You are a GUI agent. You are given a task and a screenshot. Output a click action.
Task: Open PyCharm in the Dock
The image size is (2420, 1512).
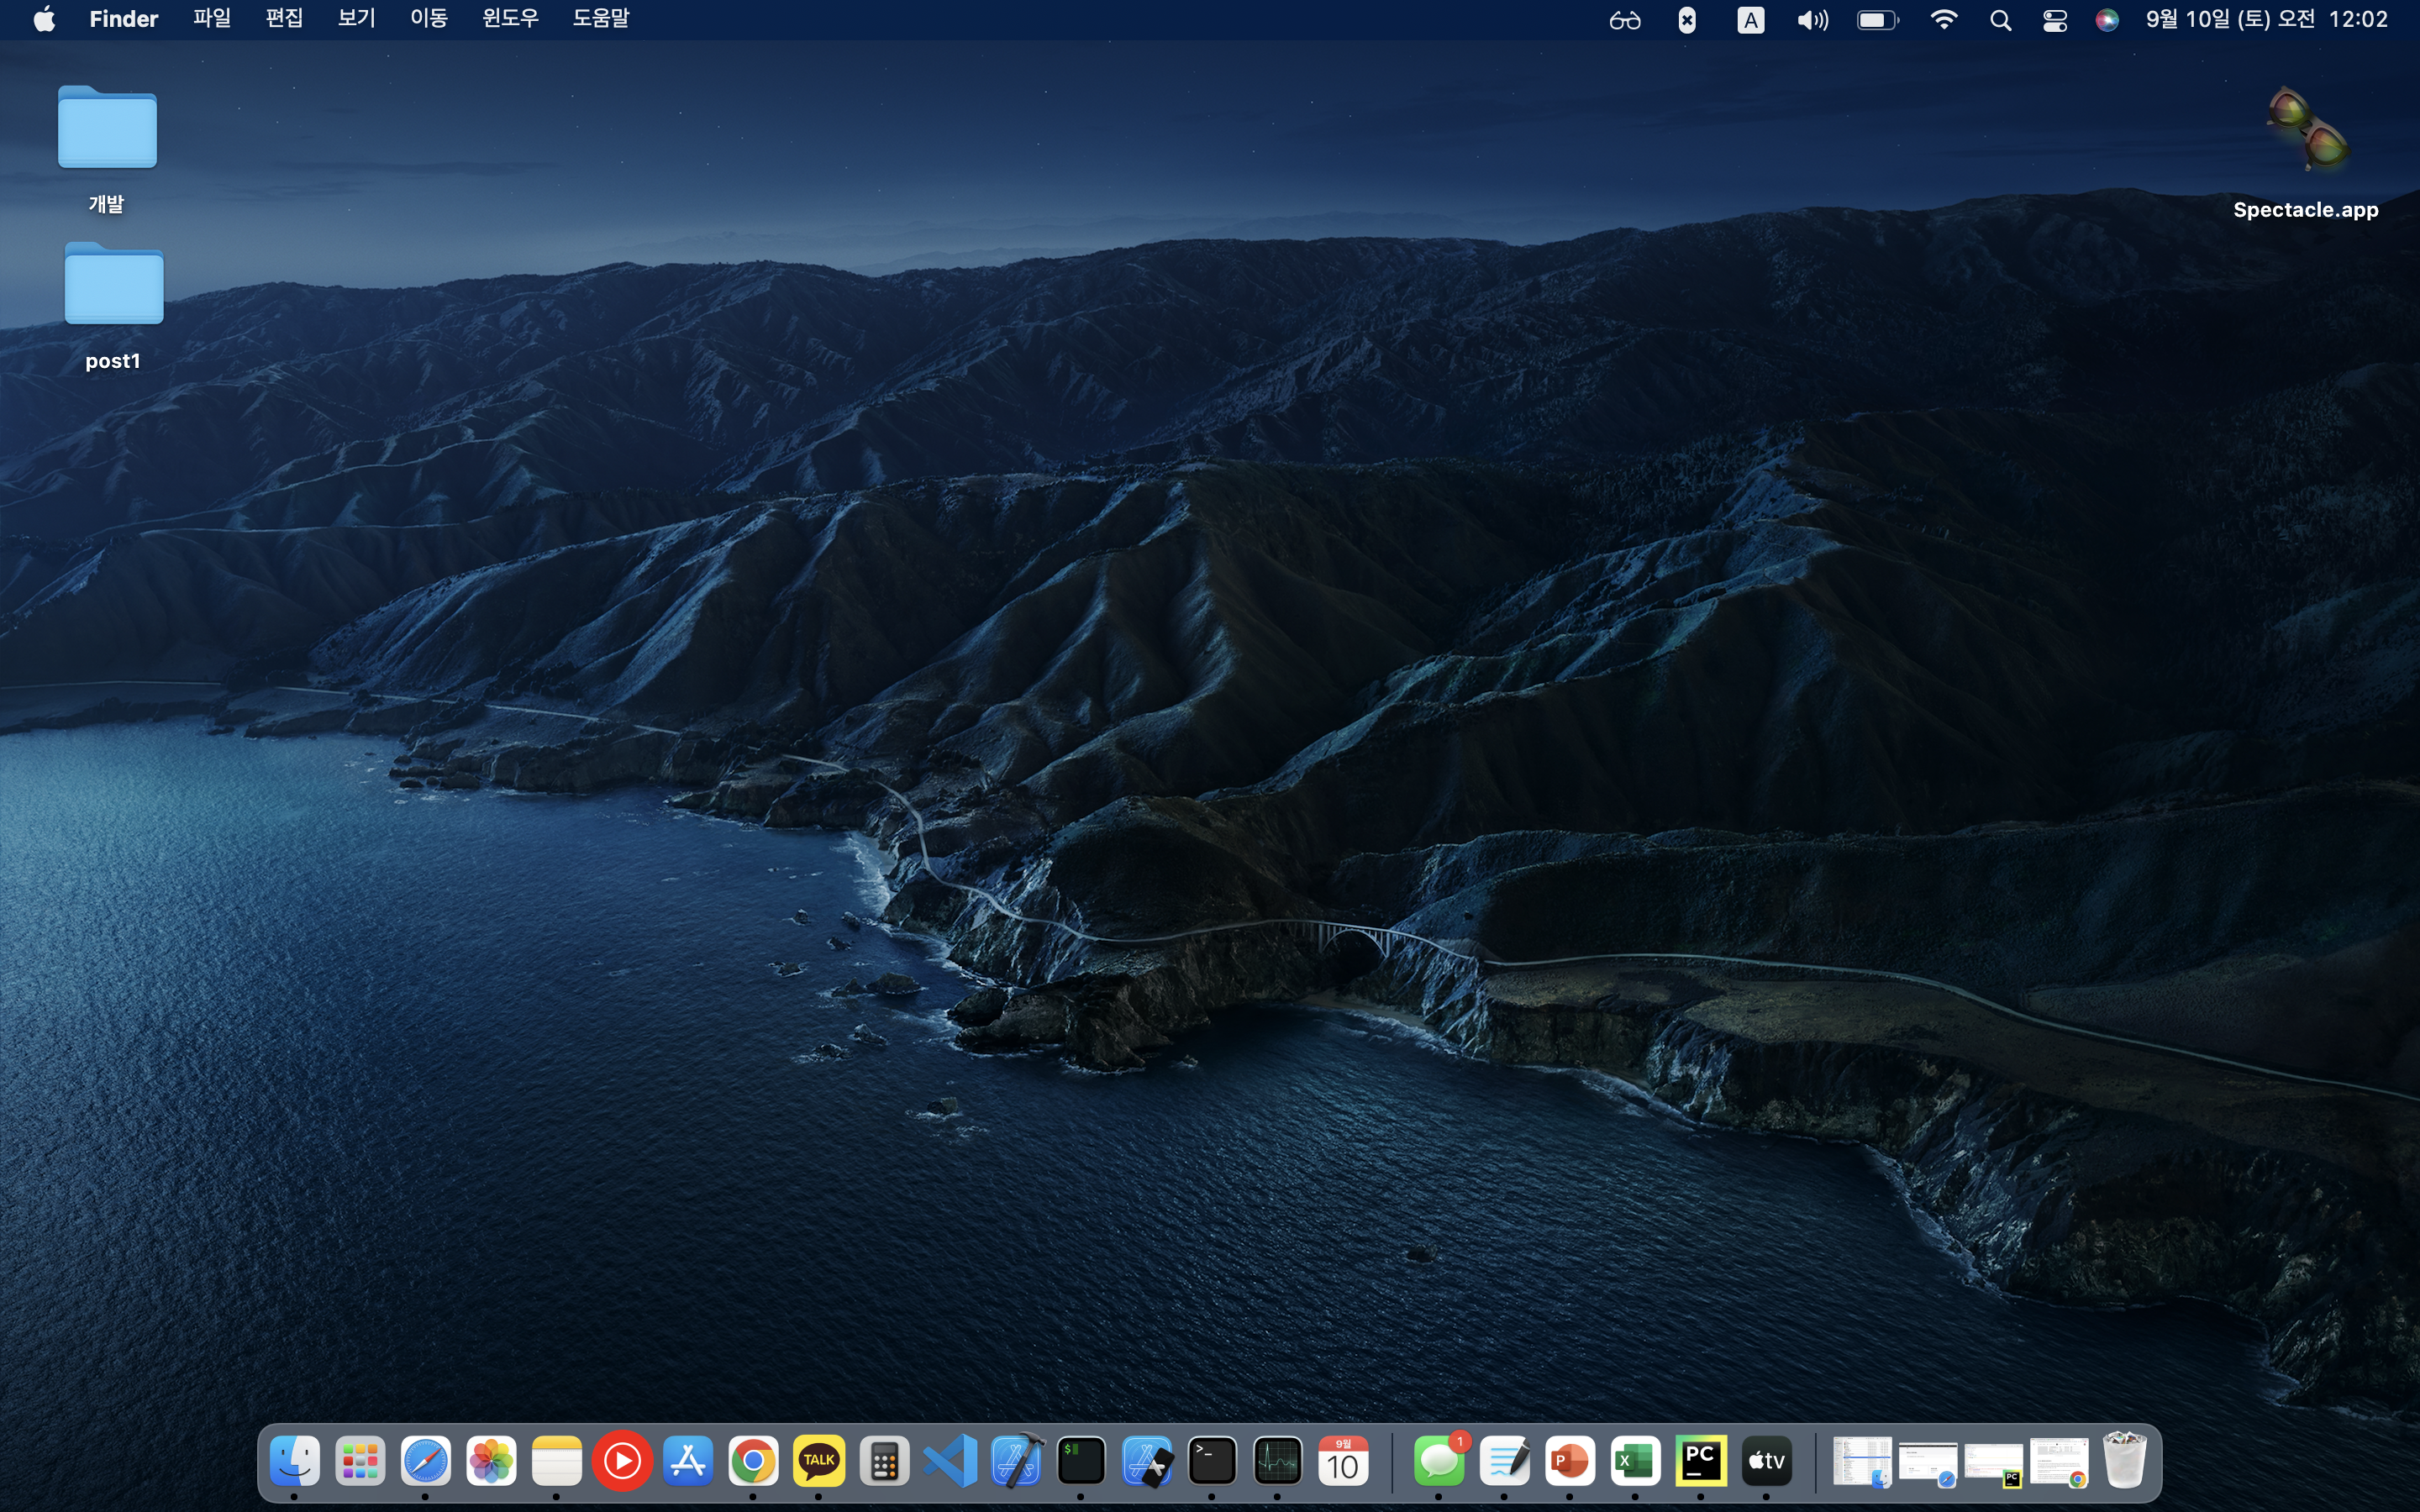click(1700, 1461)
